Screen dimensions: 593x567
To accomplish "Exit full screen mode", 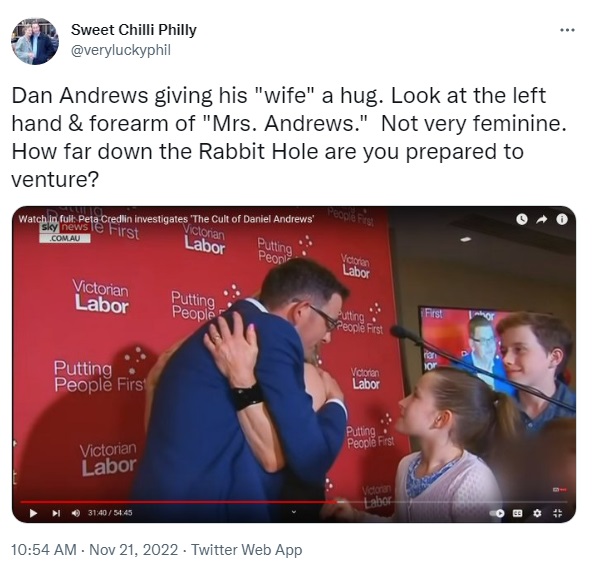I will pos(557,513).
